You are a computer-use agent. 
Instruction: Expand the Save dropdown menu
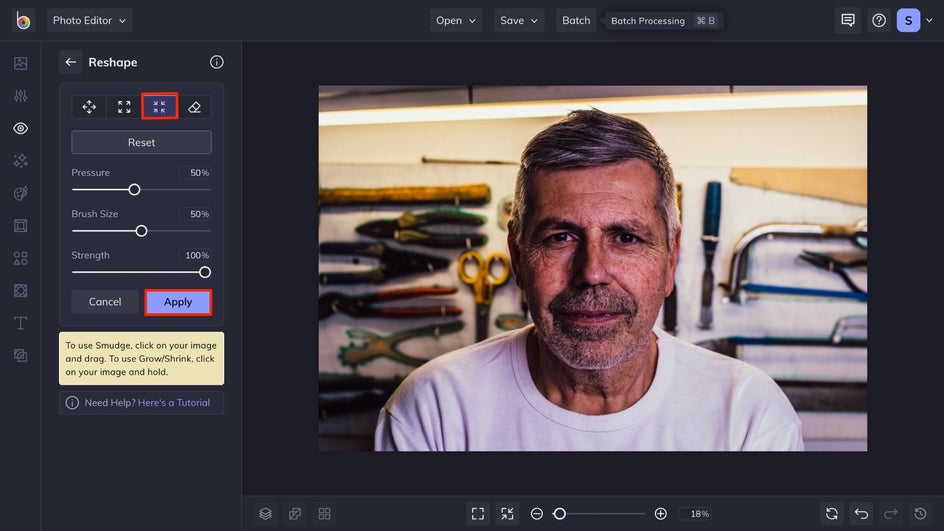pyautogui.click(x=519, y=20)
